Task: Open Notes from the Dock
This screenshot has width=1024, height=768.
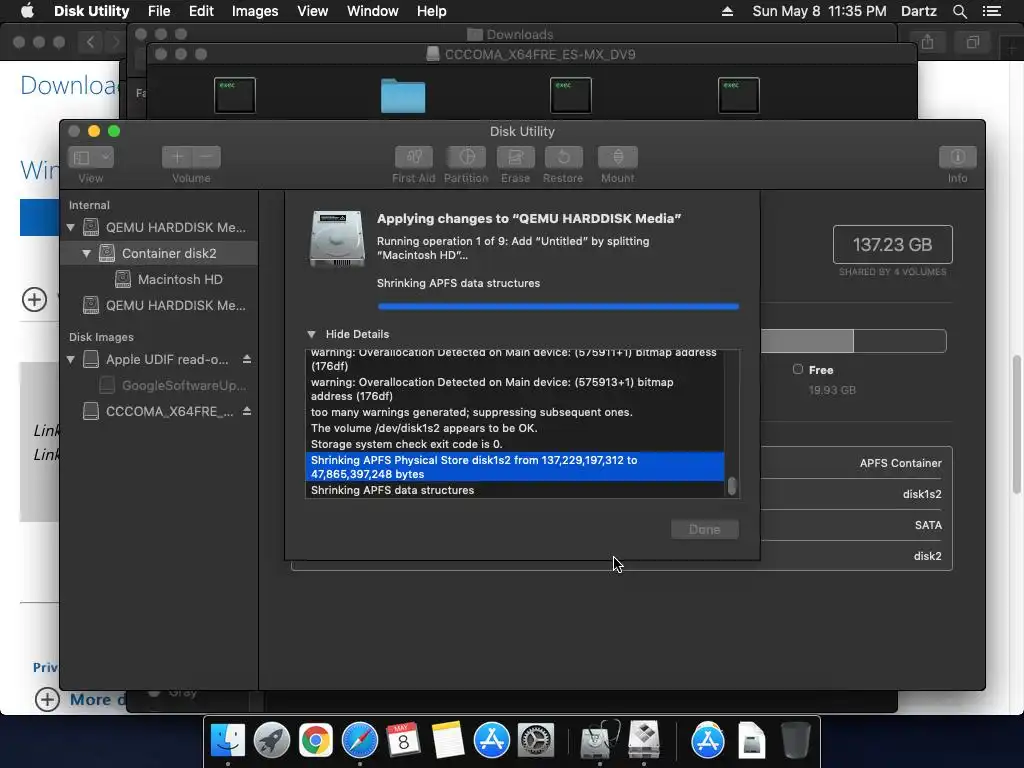Action: coord(447,741)
